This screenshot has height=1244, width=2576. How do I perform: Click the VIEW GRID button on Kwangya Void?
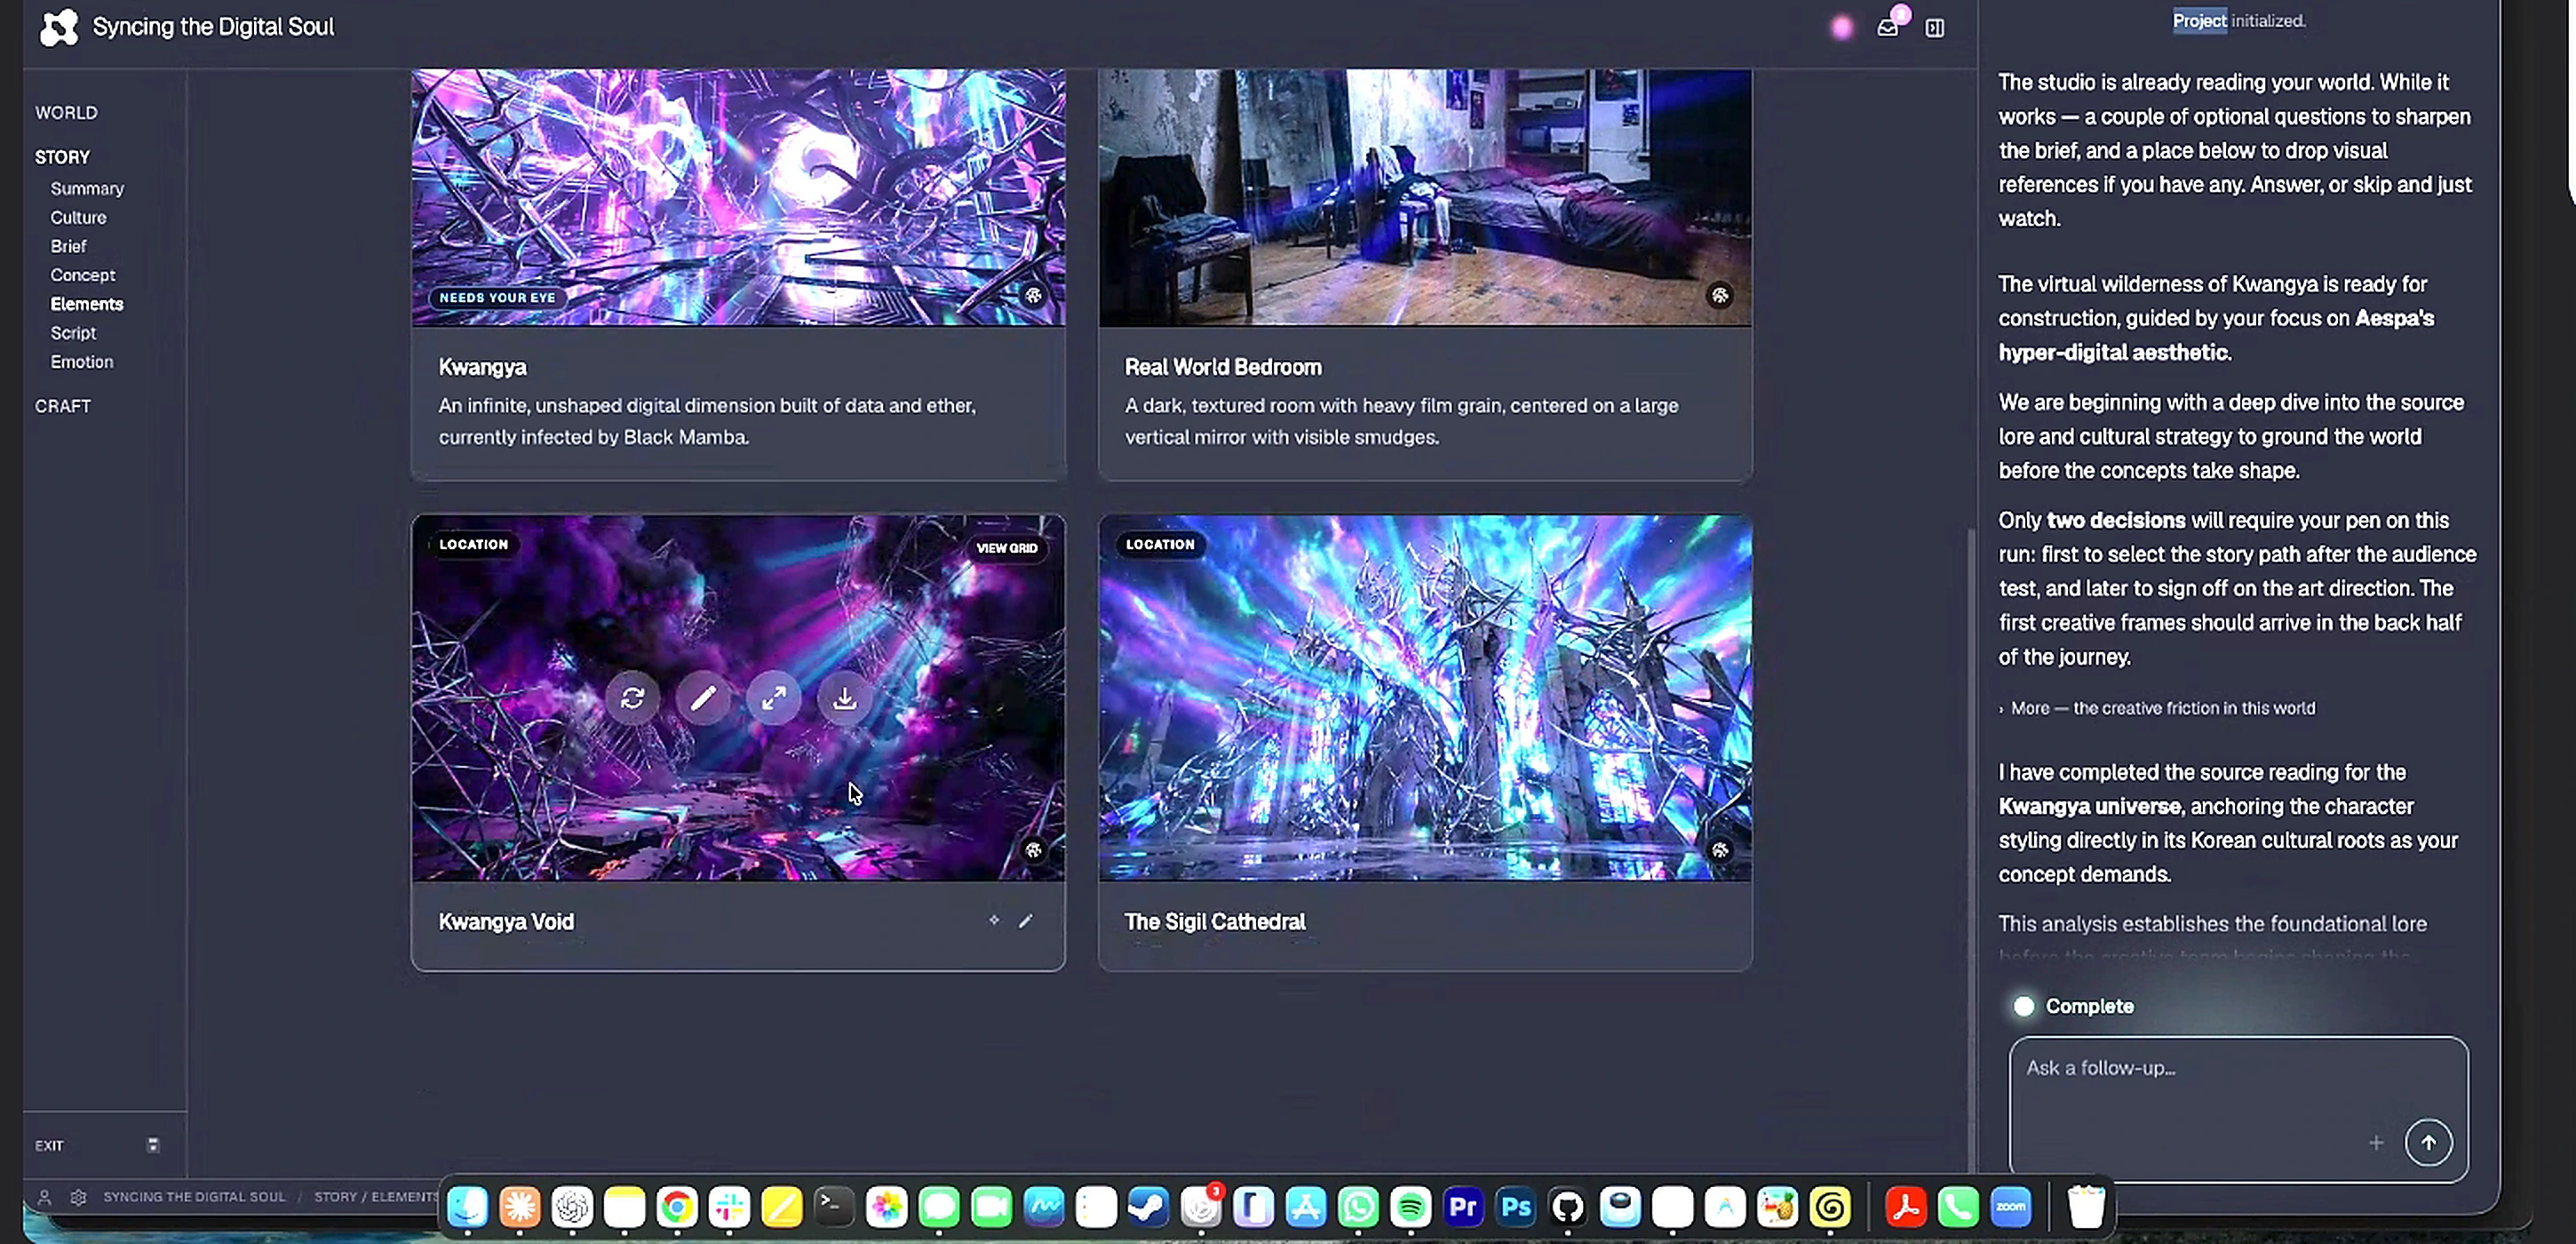(1006, 548)
